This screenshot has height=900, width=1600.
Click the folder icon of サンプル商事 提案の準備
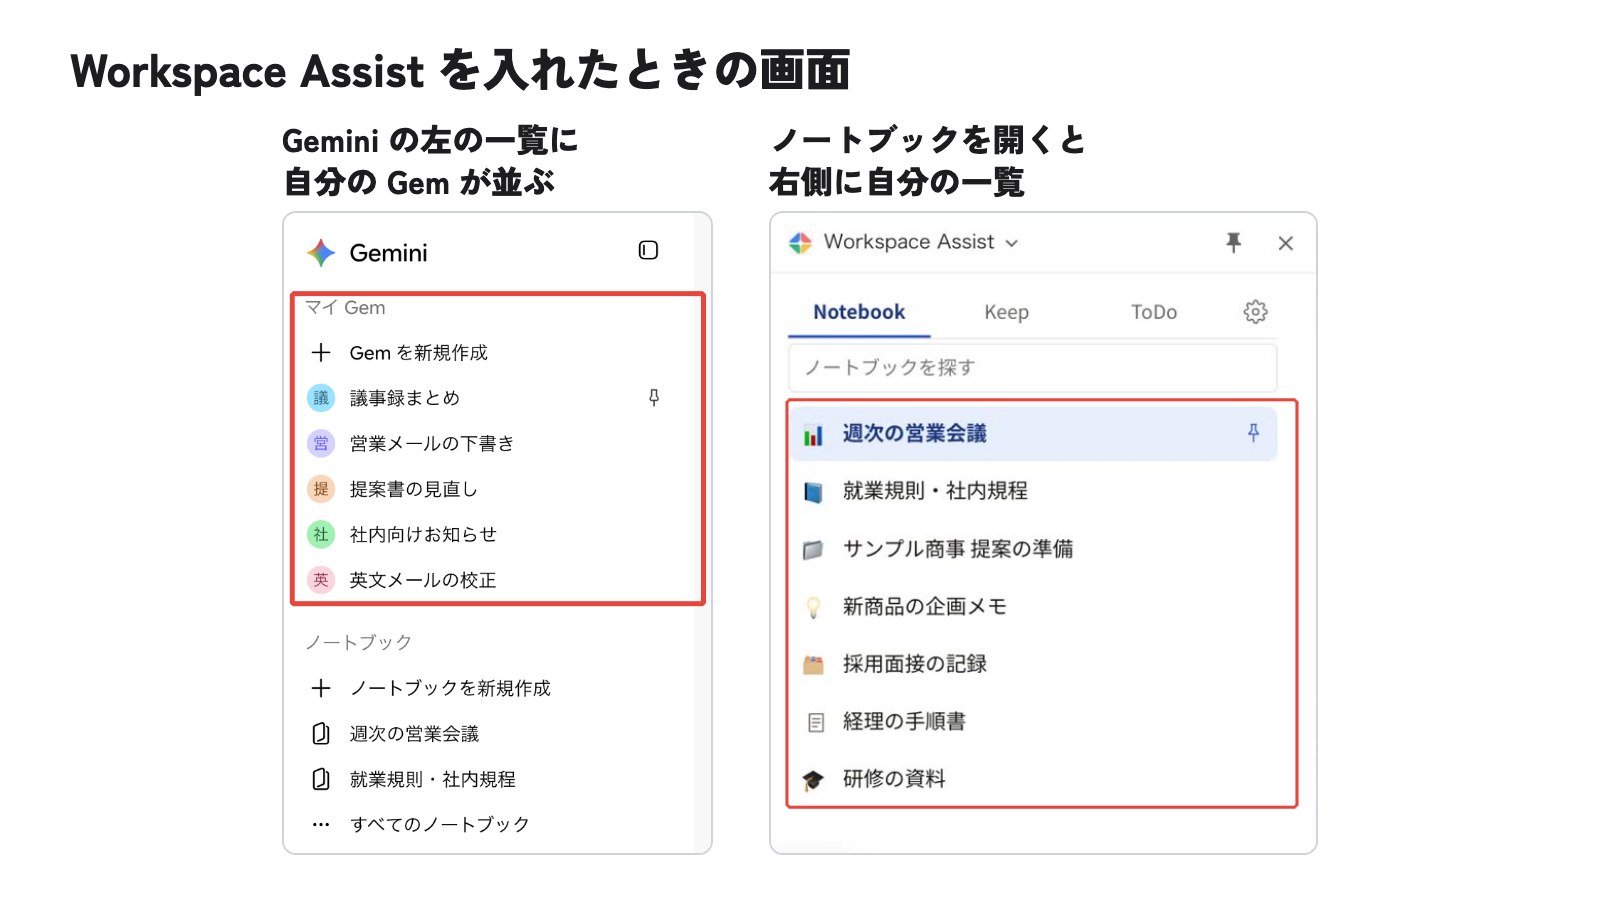pos(814,550)
